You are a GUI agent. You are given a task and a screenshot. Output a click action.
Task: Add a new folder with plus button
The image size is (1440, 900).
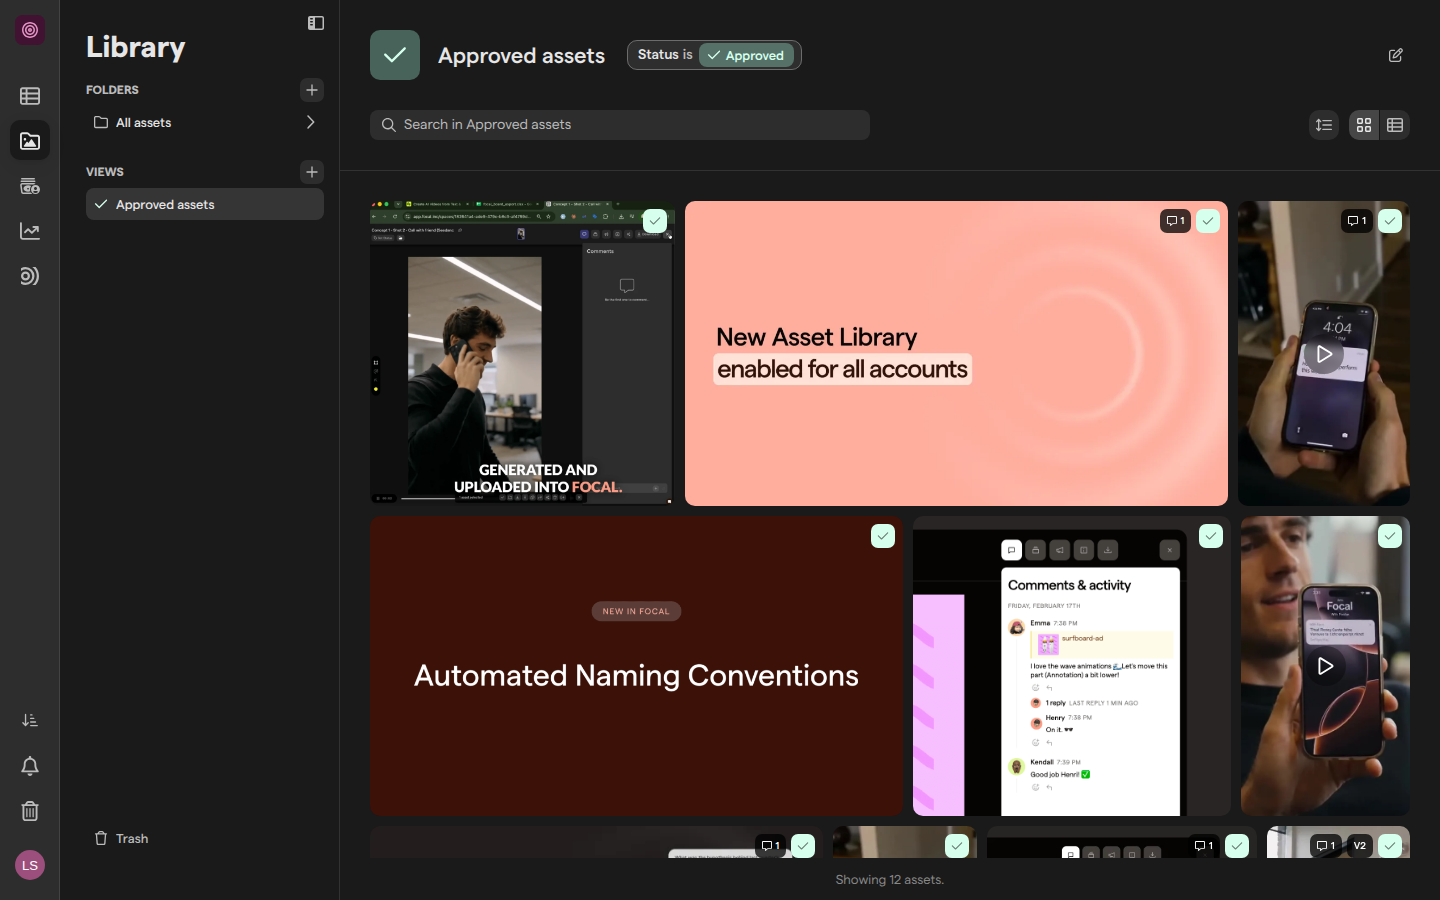point(312,90)
